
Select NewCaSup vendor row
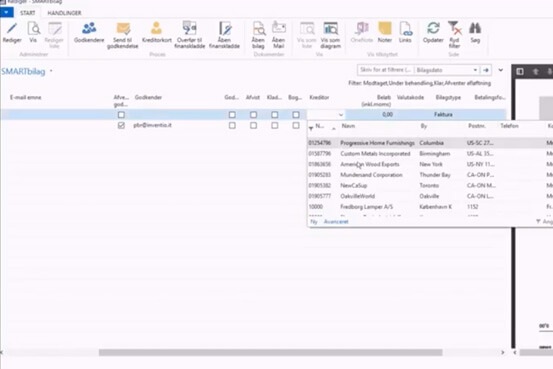430,185
